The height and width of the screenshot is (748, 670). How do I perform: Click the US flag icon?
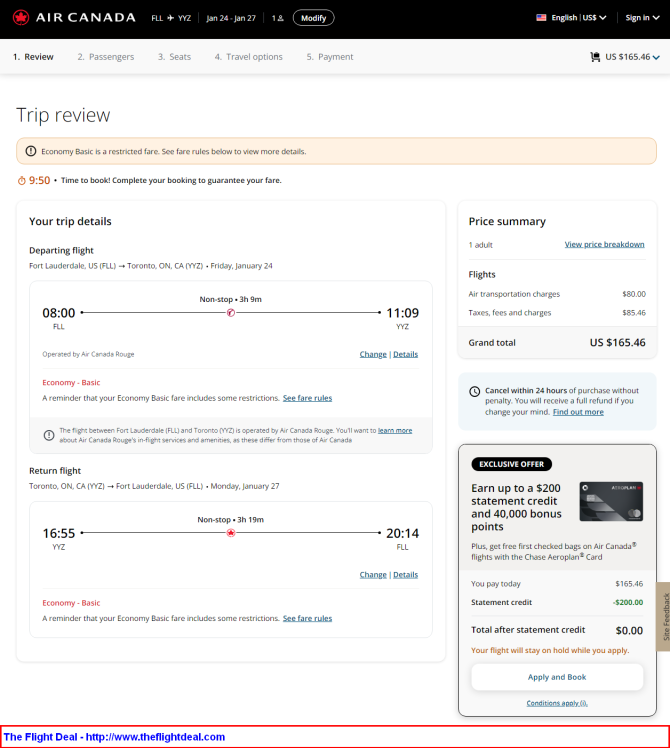pos(541,18)
